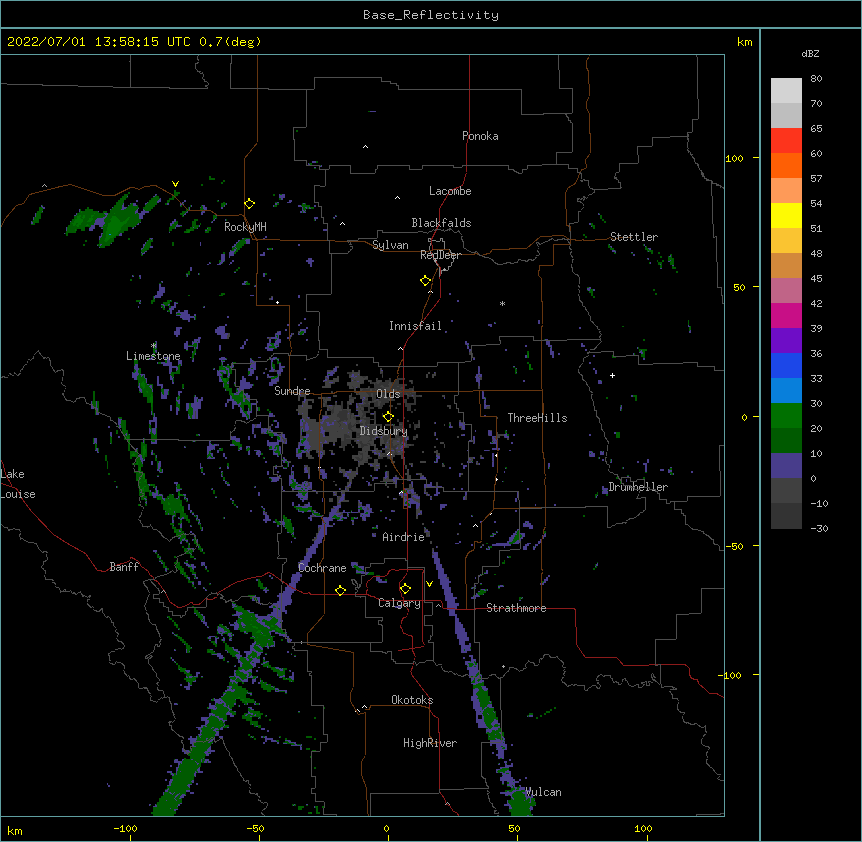Click the Airdrie city label
The image size is (862, 842).
(404, 537)
